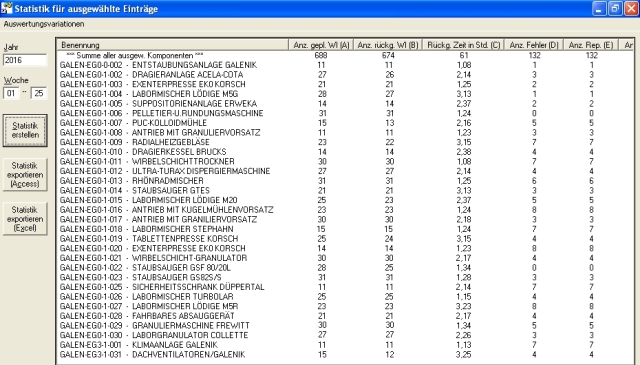Image resolution: width=640 pixels, height=365 pixels.
Task: Select row GALEN-EG0-1-020 EXENTERPRESSE EKO KORSCH
Action: (344, 248)
